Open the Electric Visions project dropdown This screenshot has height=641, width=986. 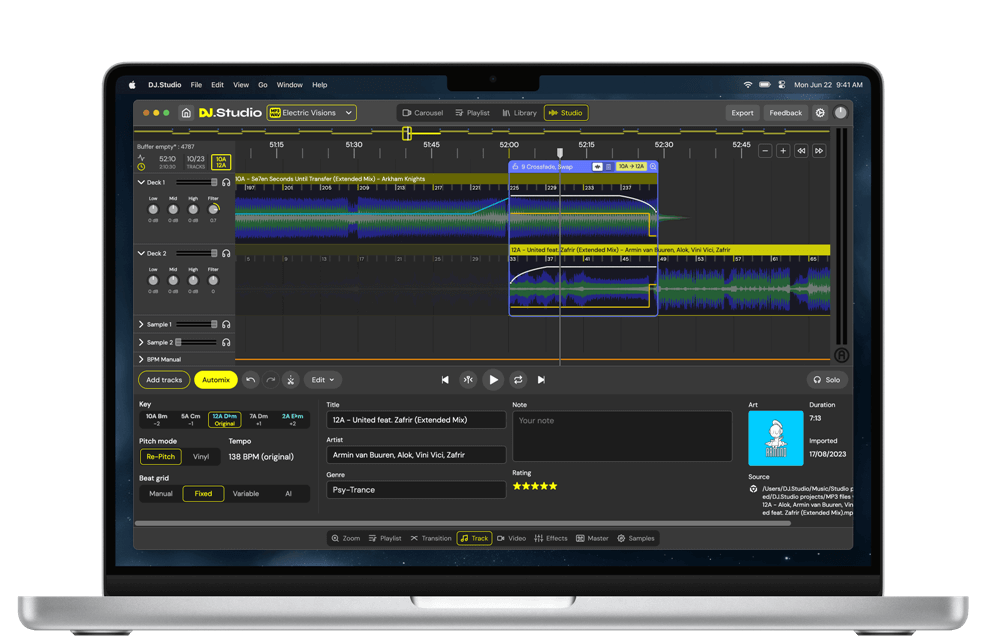coord(312,113)
